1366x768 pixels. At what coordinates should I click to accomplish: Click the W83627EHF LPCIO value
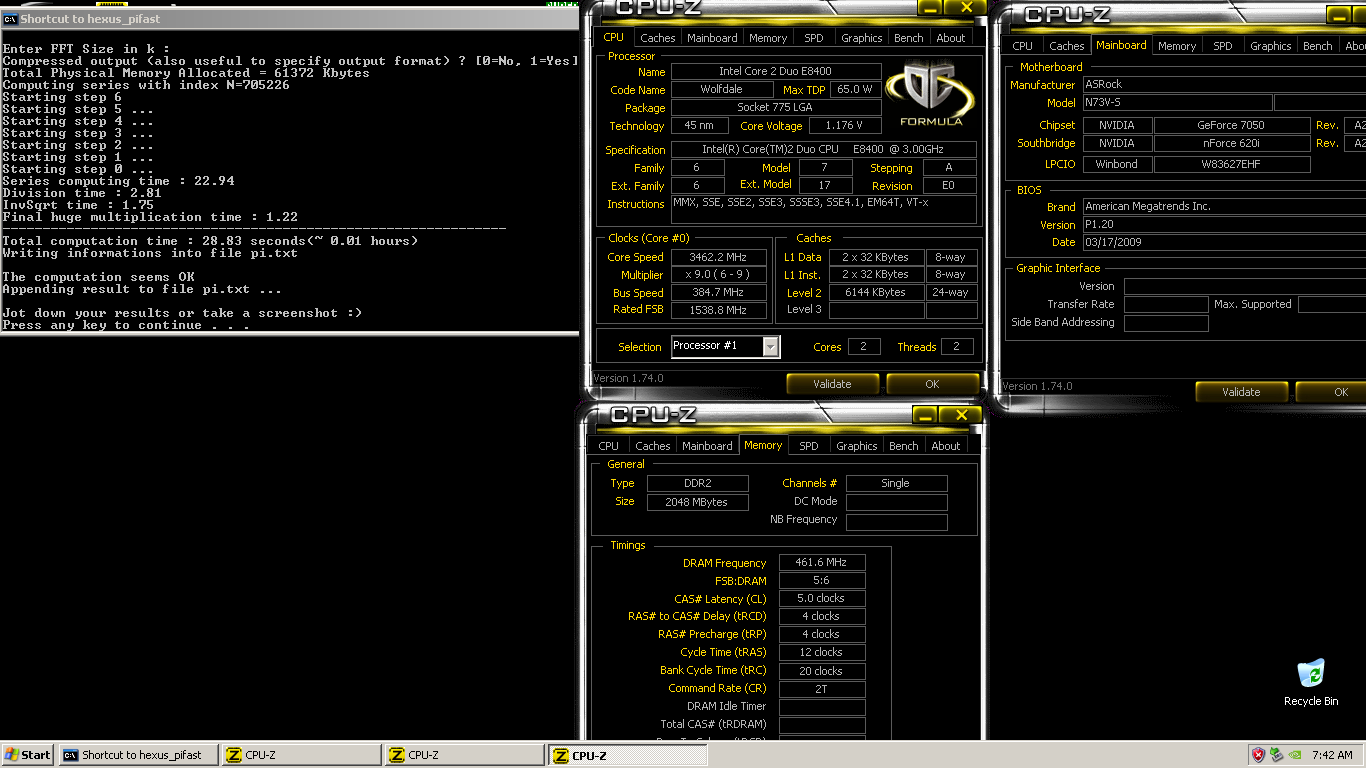(1232, 164)
